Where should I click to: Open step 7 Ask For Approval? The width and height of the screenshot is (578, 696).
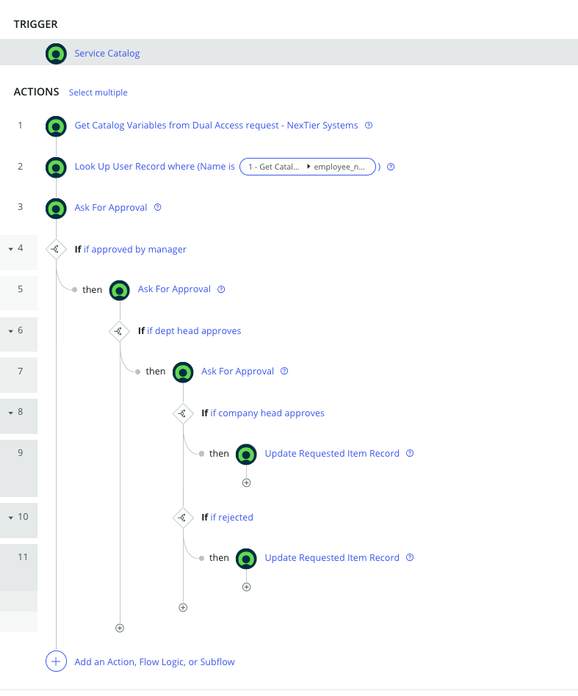point(238,372)
